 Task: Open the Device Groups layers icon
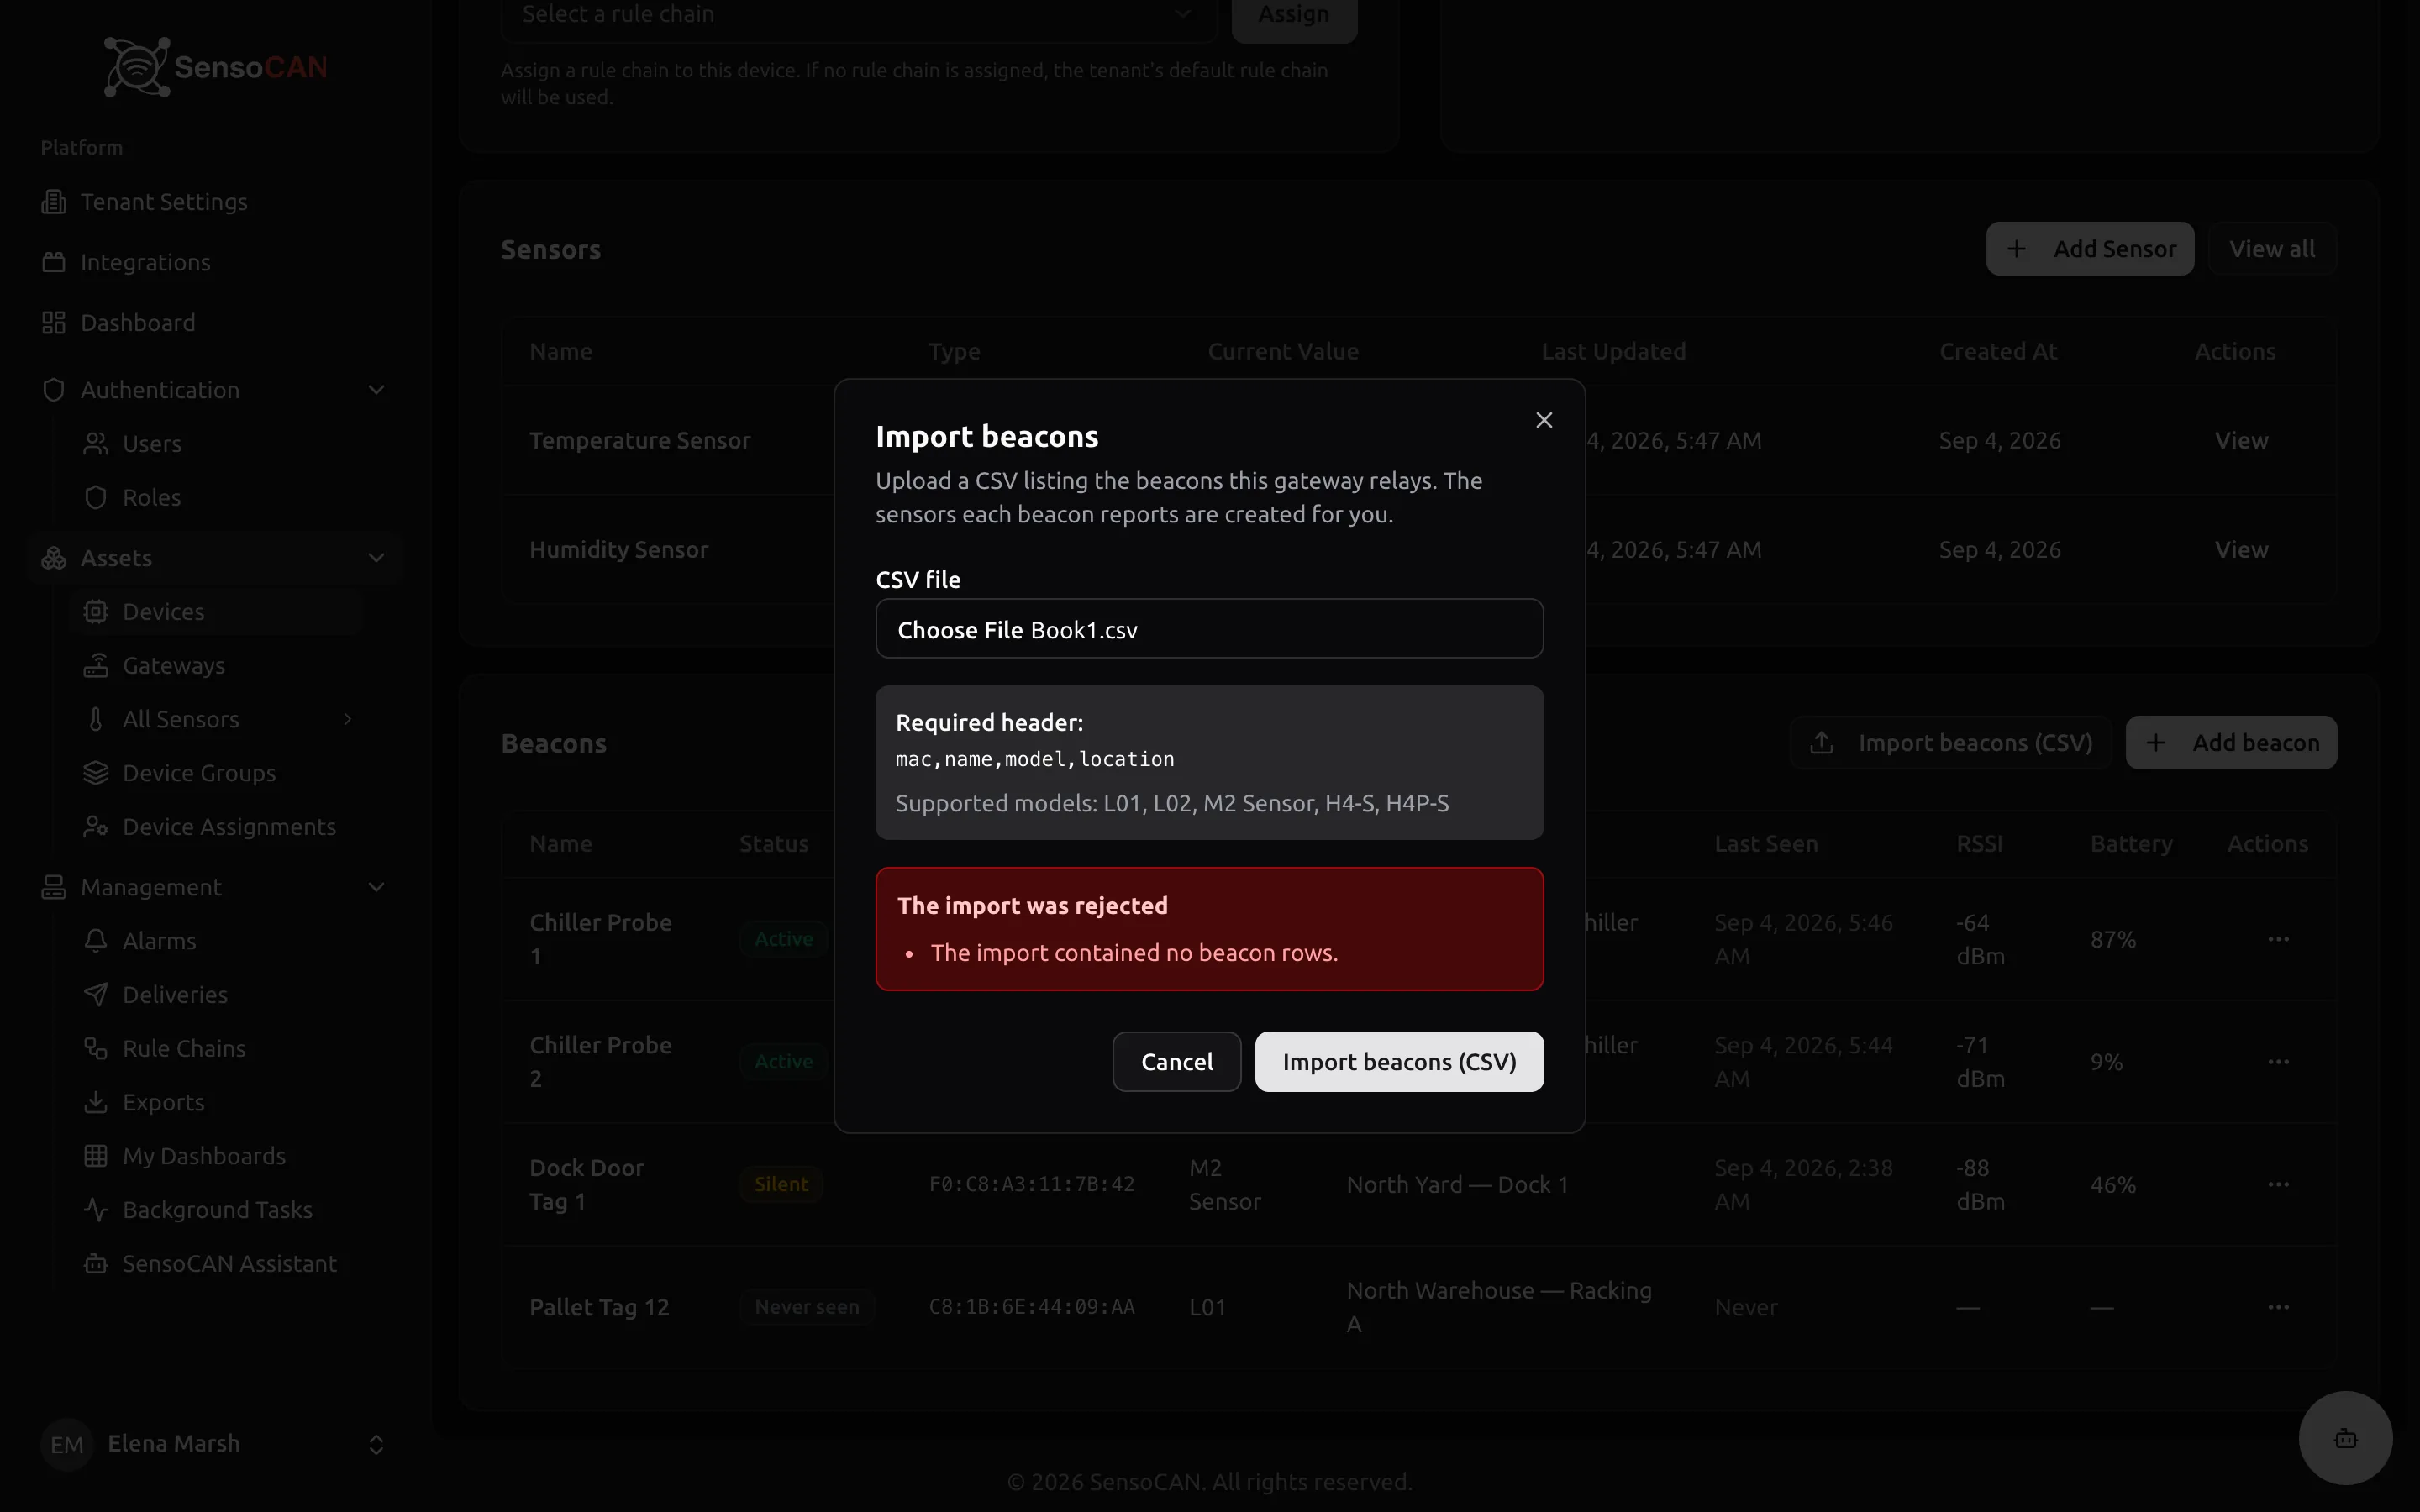click(x=96, y=773)
